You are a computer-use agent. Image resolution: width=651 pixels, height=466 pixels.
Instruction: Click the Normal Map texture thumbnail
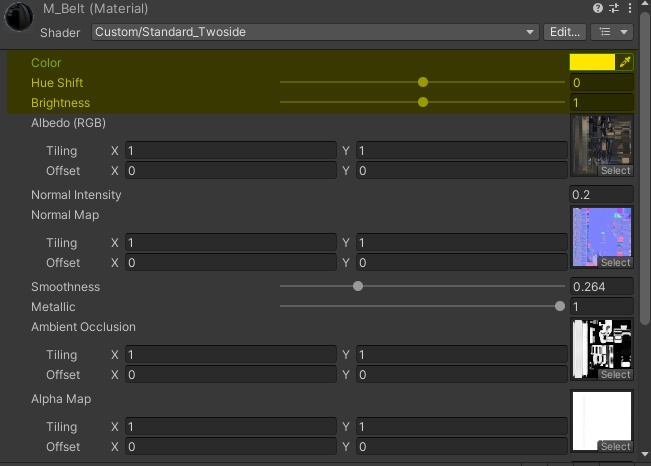point(601,234)
